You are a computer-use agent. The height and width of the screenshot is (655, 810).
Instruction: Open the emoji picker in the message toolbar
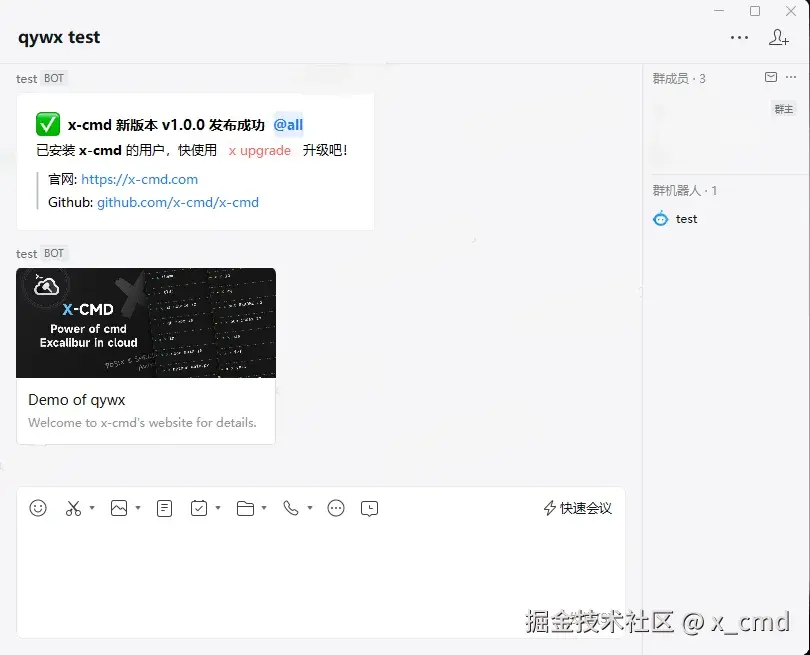pos(38,508)
